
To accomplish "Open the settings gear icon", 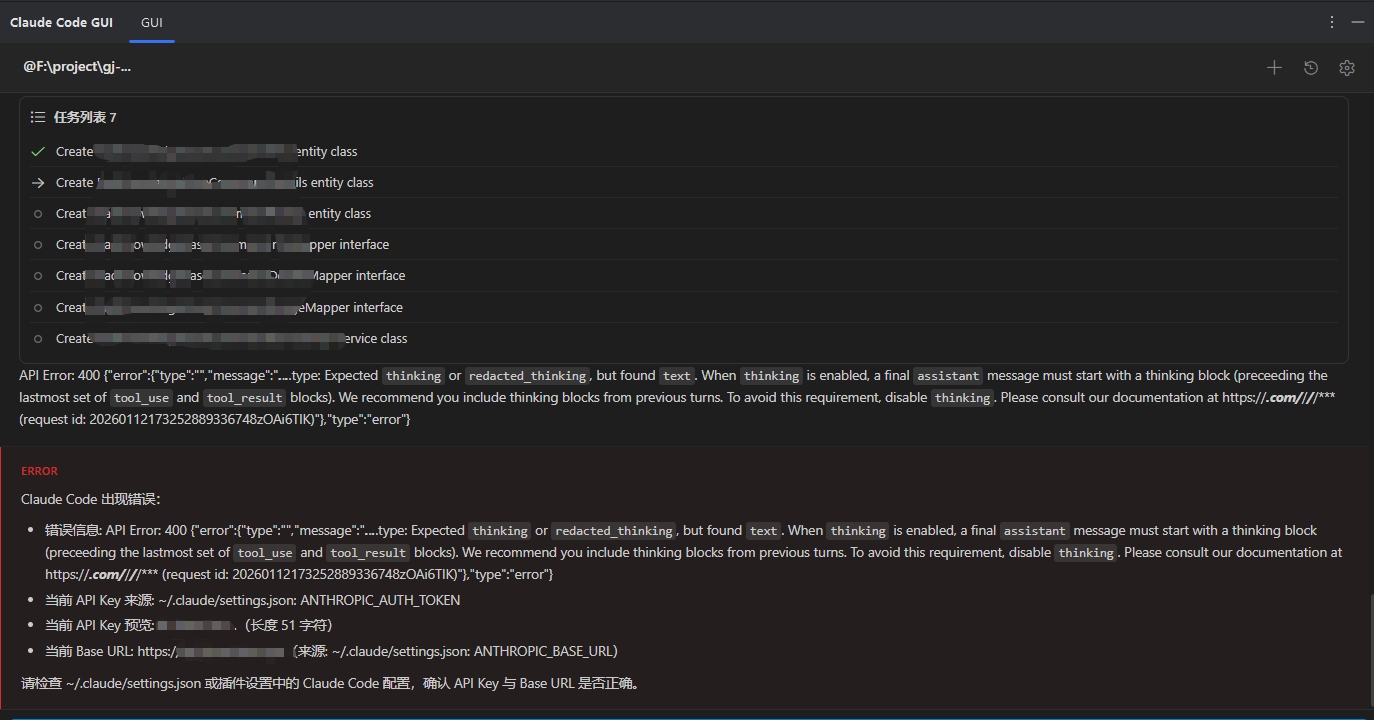I will (1347, 68).
